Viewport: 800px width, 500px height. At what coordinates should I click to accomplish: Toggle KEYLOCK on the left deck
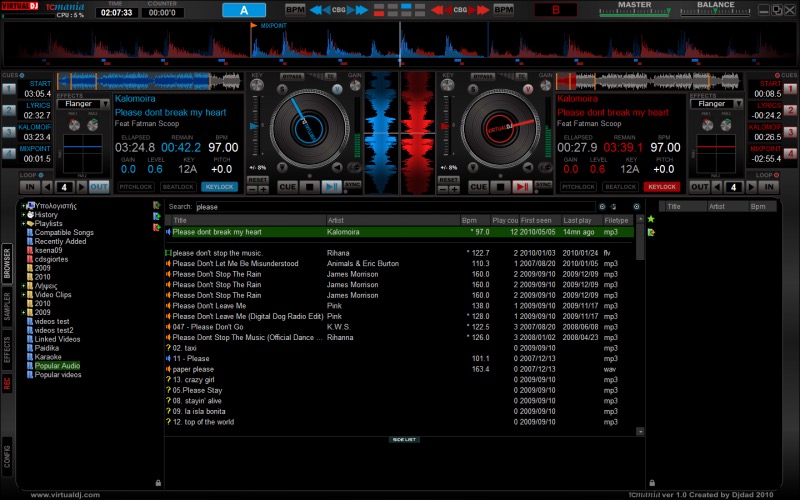click(x=220, y=187)
